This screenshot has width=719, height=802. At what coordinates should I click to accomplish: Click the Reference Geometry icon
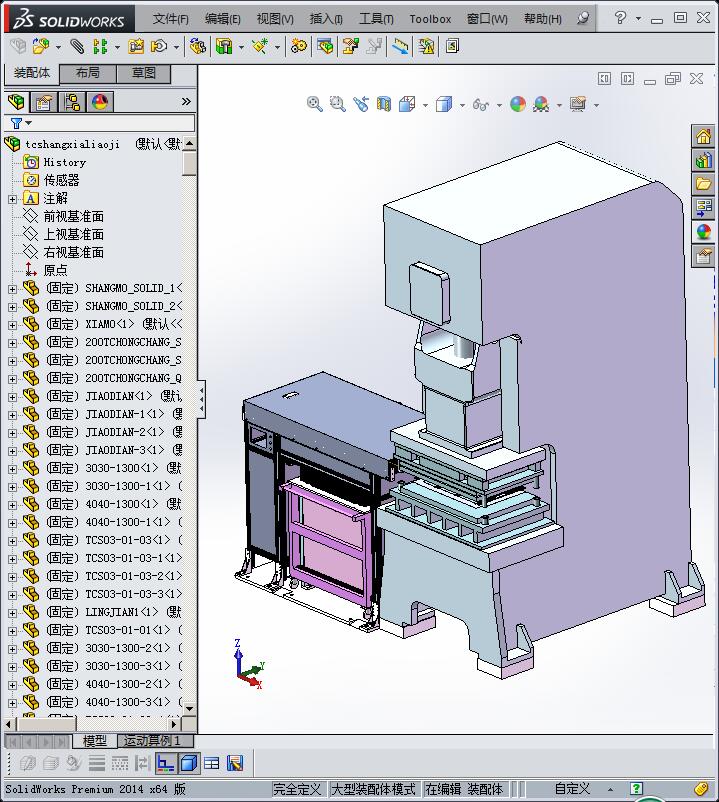260,47
